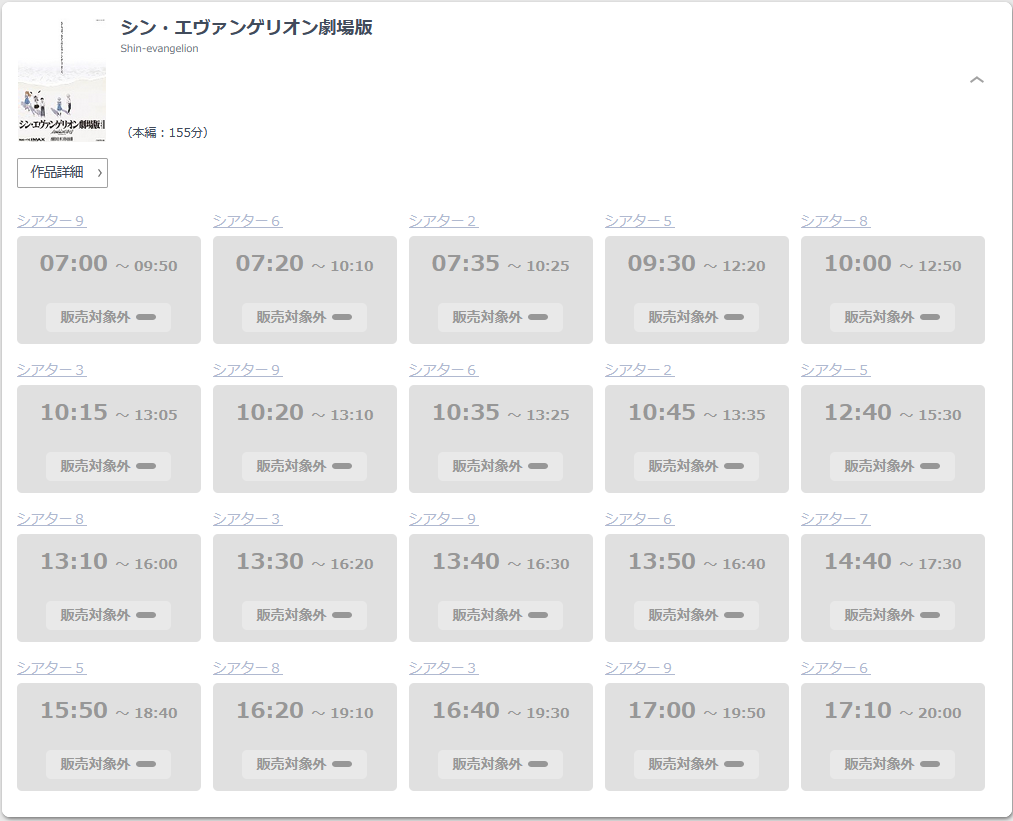Open シアター8 link above the 10:00 showtime
This screenshot has height=821, width=1013.
click(x=835, y=221)
